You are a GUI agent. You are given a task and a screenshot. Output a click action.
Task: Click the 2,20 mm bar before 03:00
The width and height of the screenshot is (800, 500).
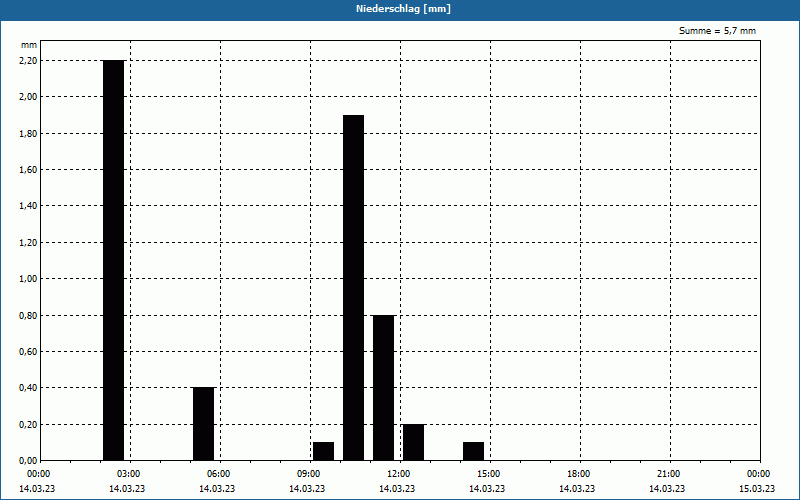pyautogui.click(x=113, y=260)
